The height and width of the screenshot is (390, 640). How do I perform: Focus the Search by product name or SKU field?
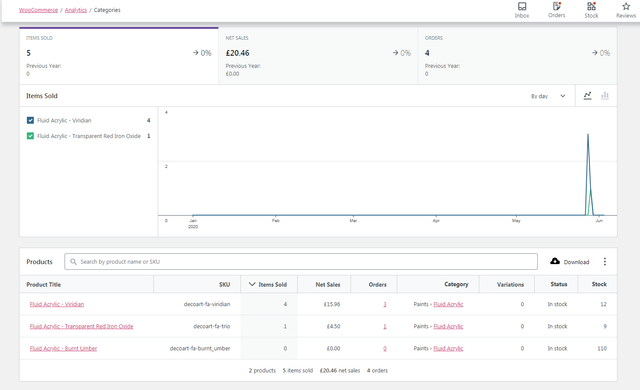(301, 261)
